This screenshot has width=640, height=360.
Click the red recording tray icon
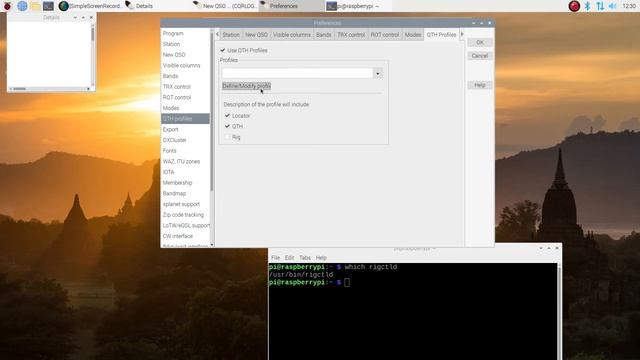574,6
